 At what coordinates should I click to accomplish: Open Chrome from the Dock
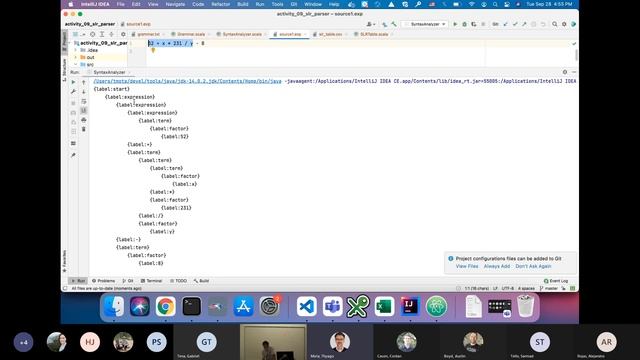(165, 306)
